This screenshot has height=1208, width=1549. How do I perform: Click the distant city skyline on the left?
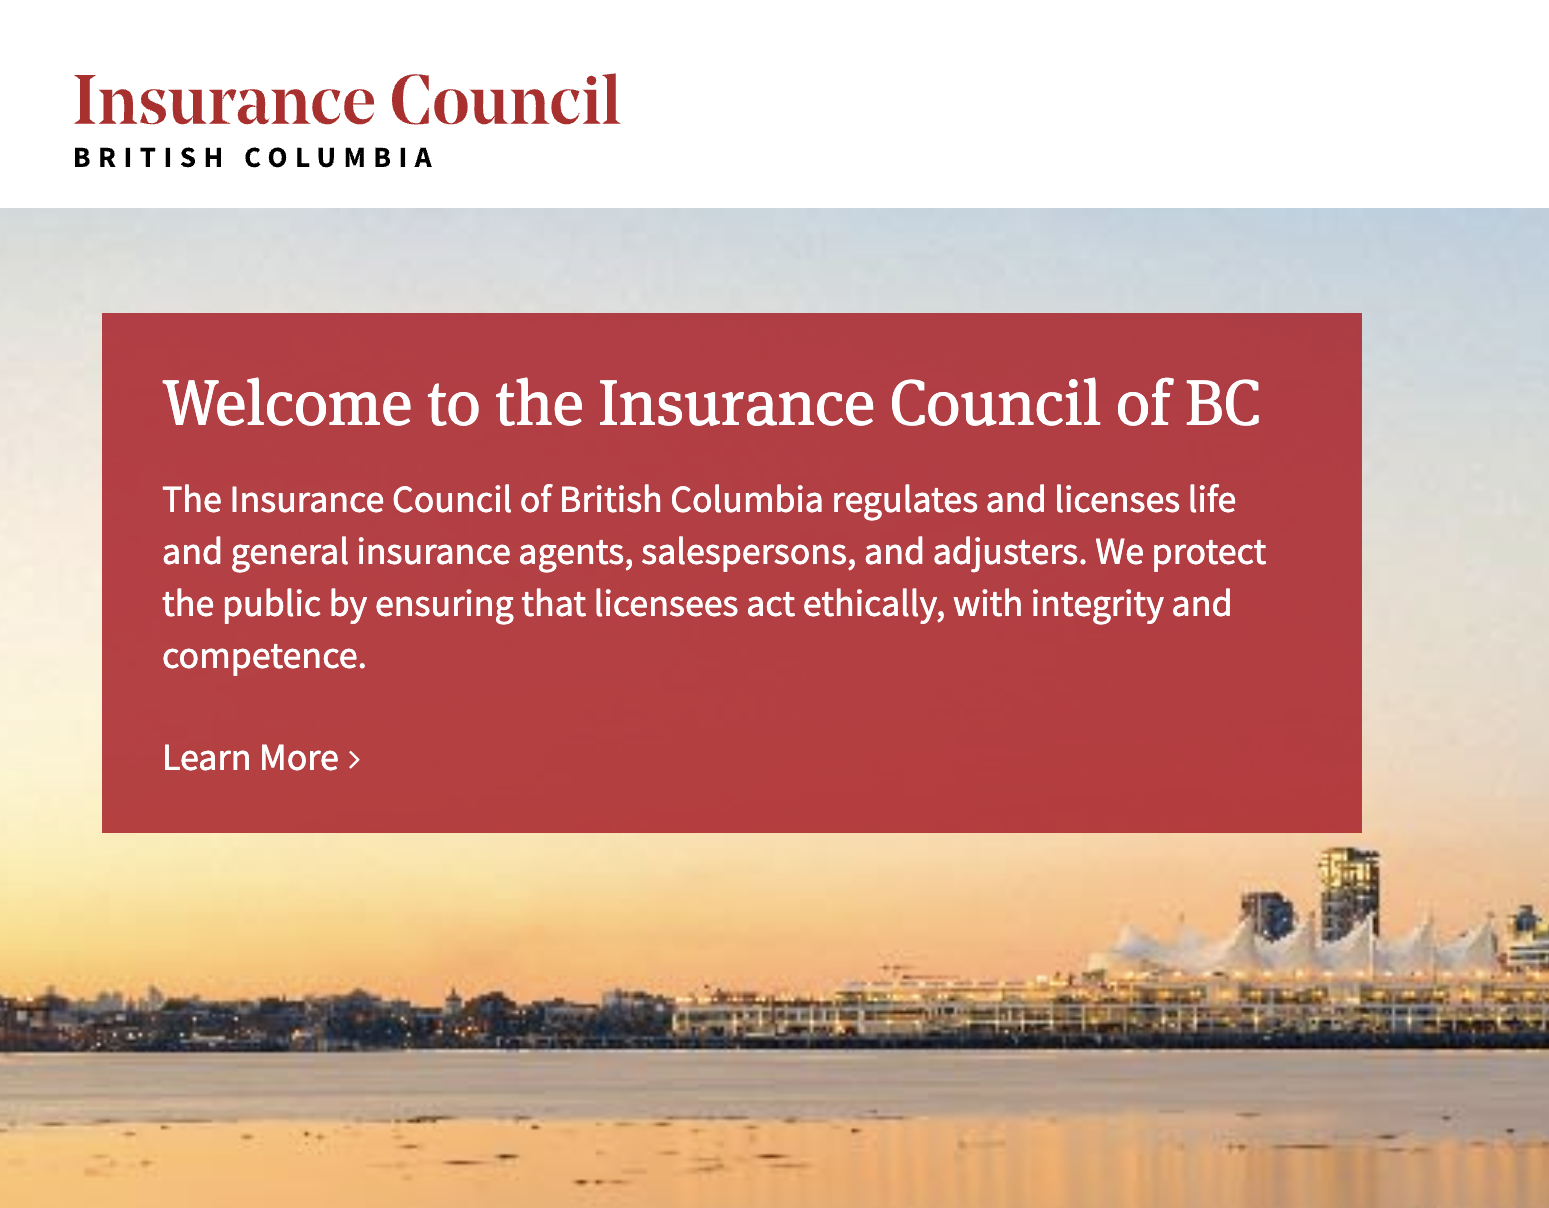[x=300, y=1012]
